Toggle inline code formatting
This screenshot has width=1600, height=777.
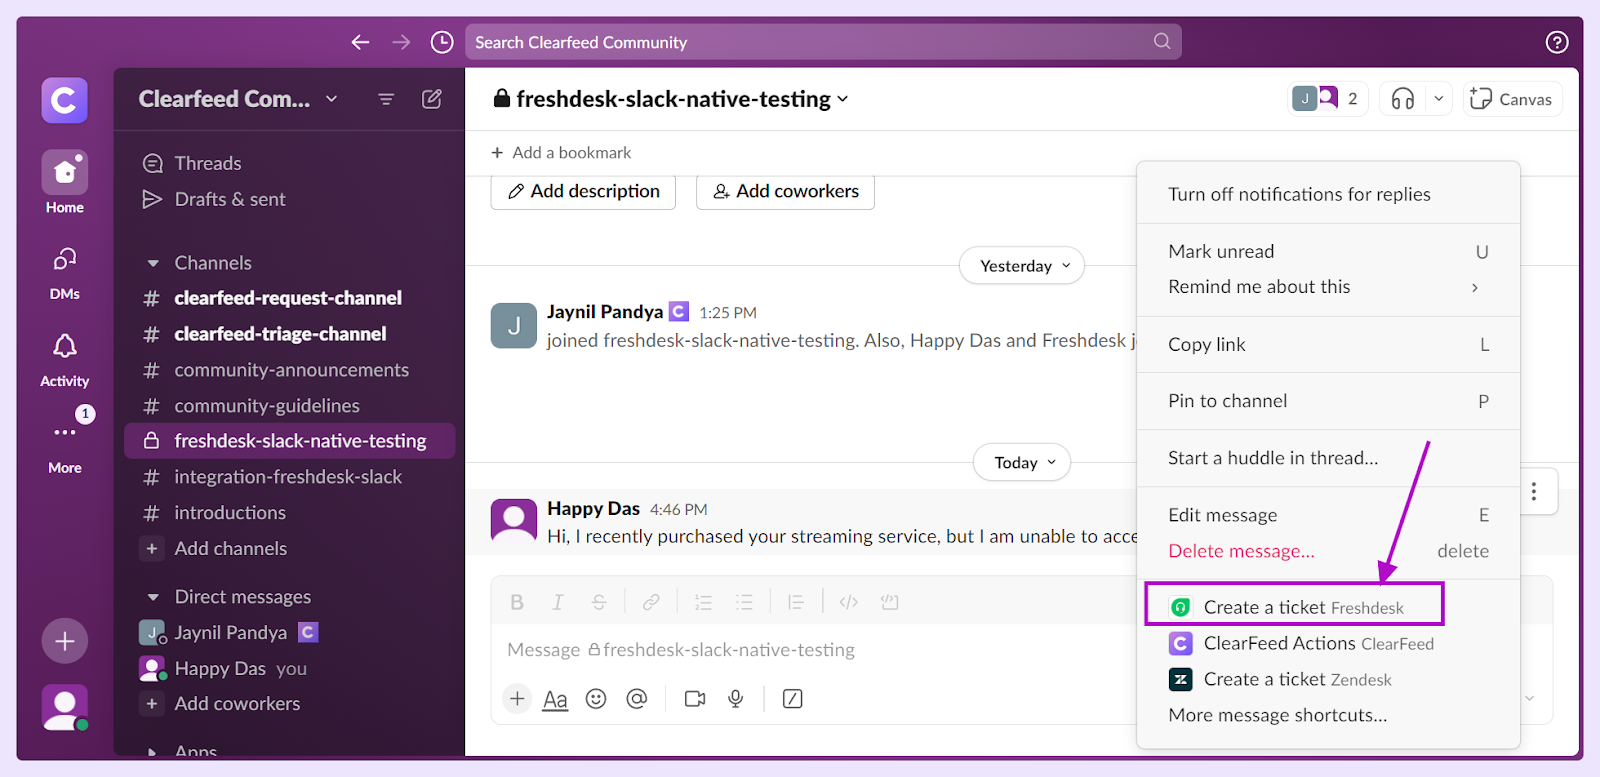pos(848,602)
